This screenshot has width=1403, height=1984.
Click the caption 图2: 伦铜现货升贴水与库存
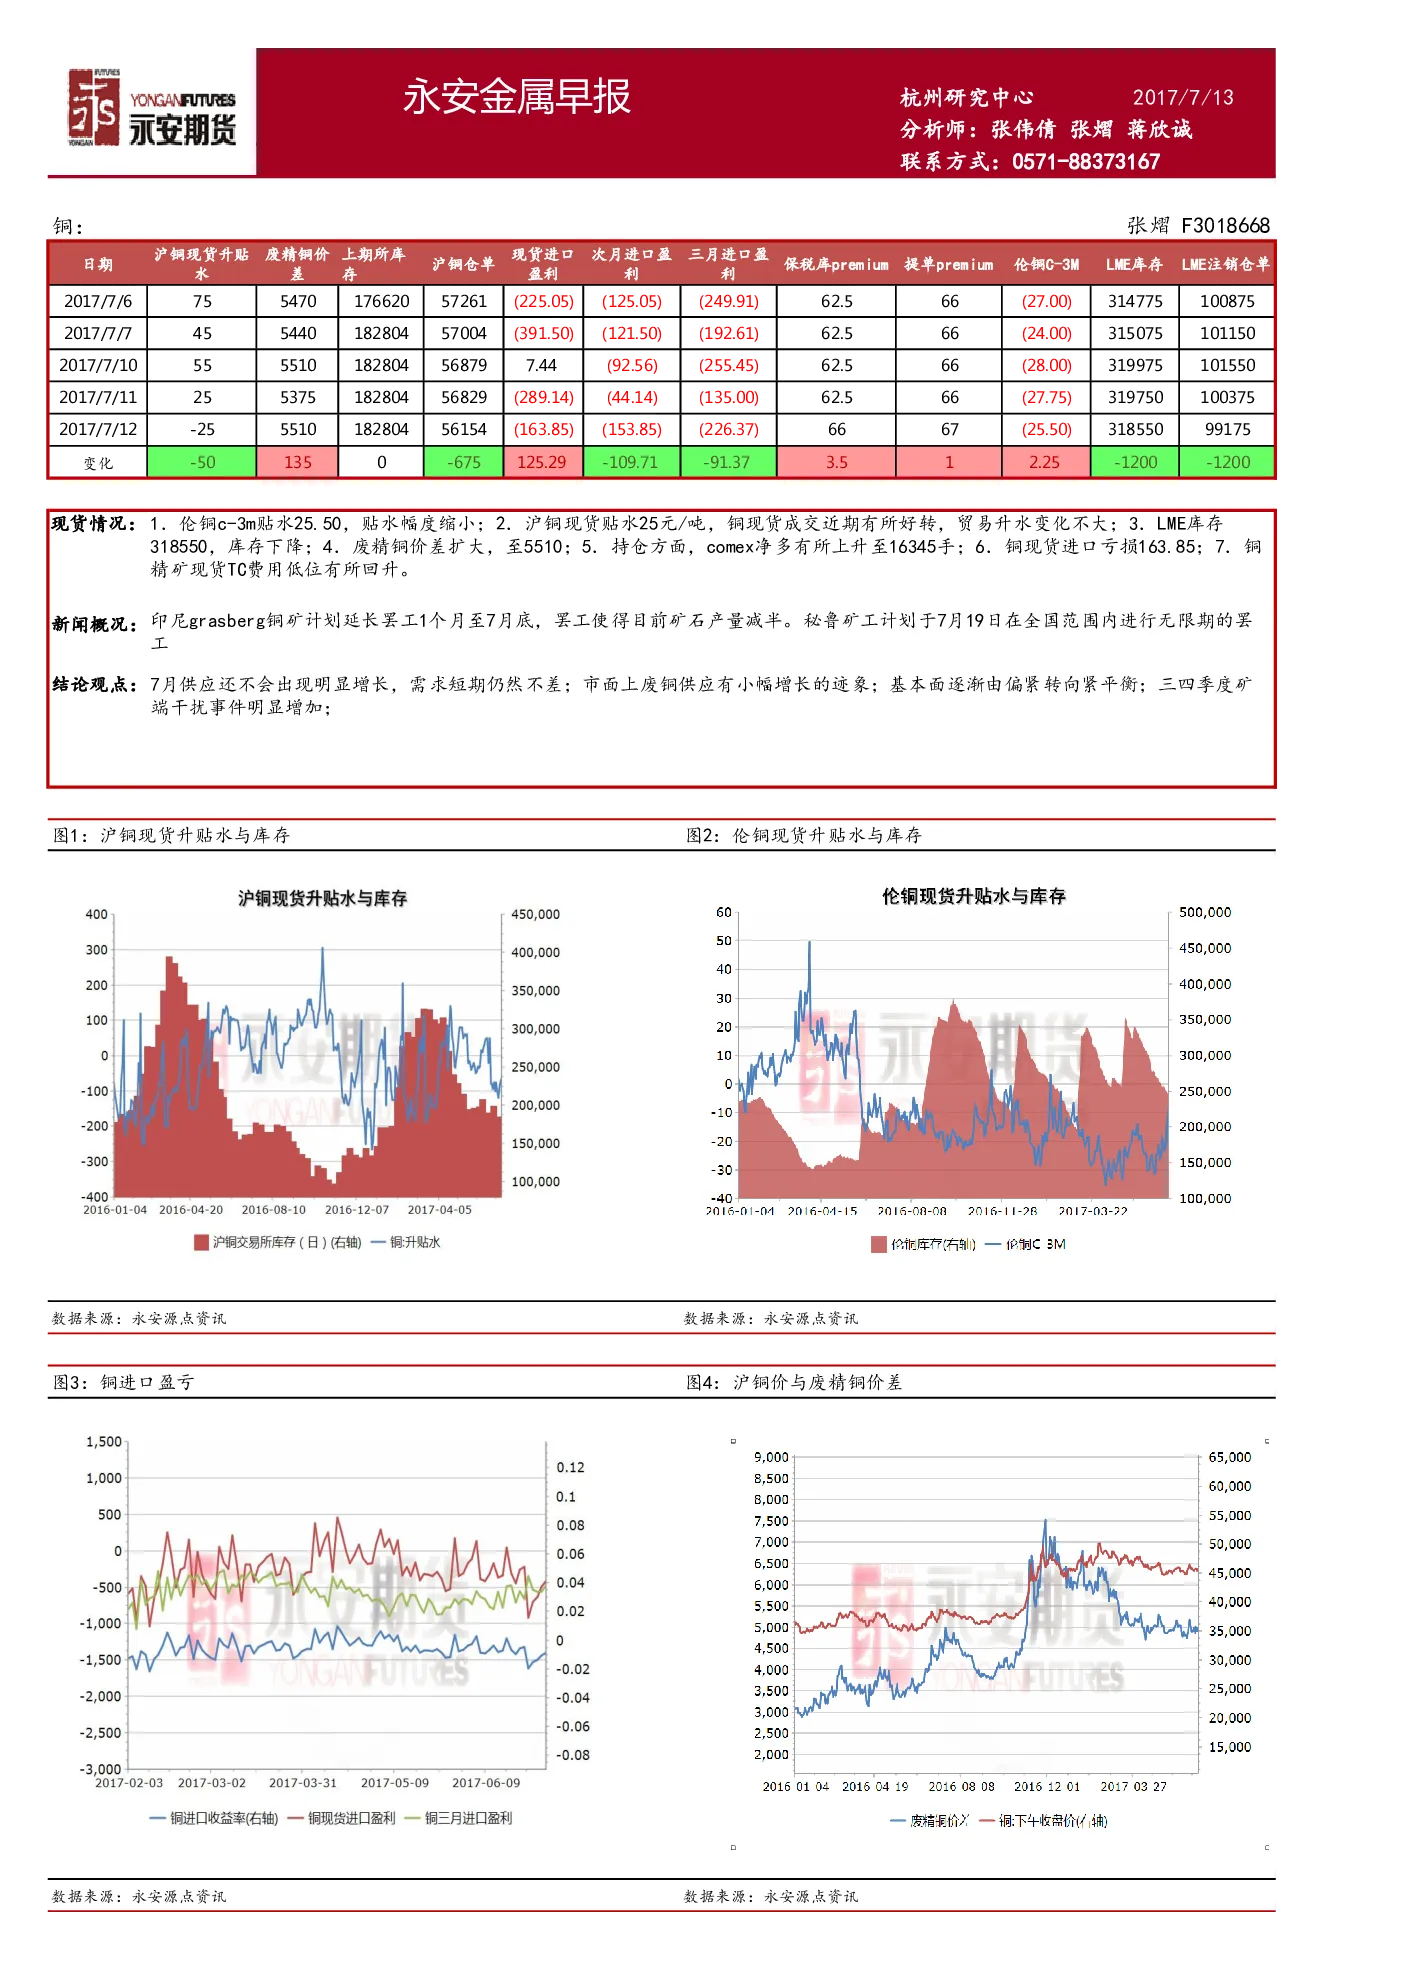804,835
